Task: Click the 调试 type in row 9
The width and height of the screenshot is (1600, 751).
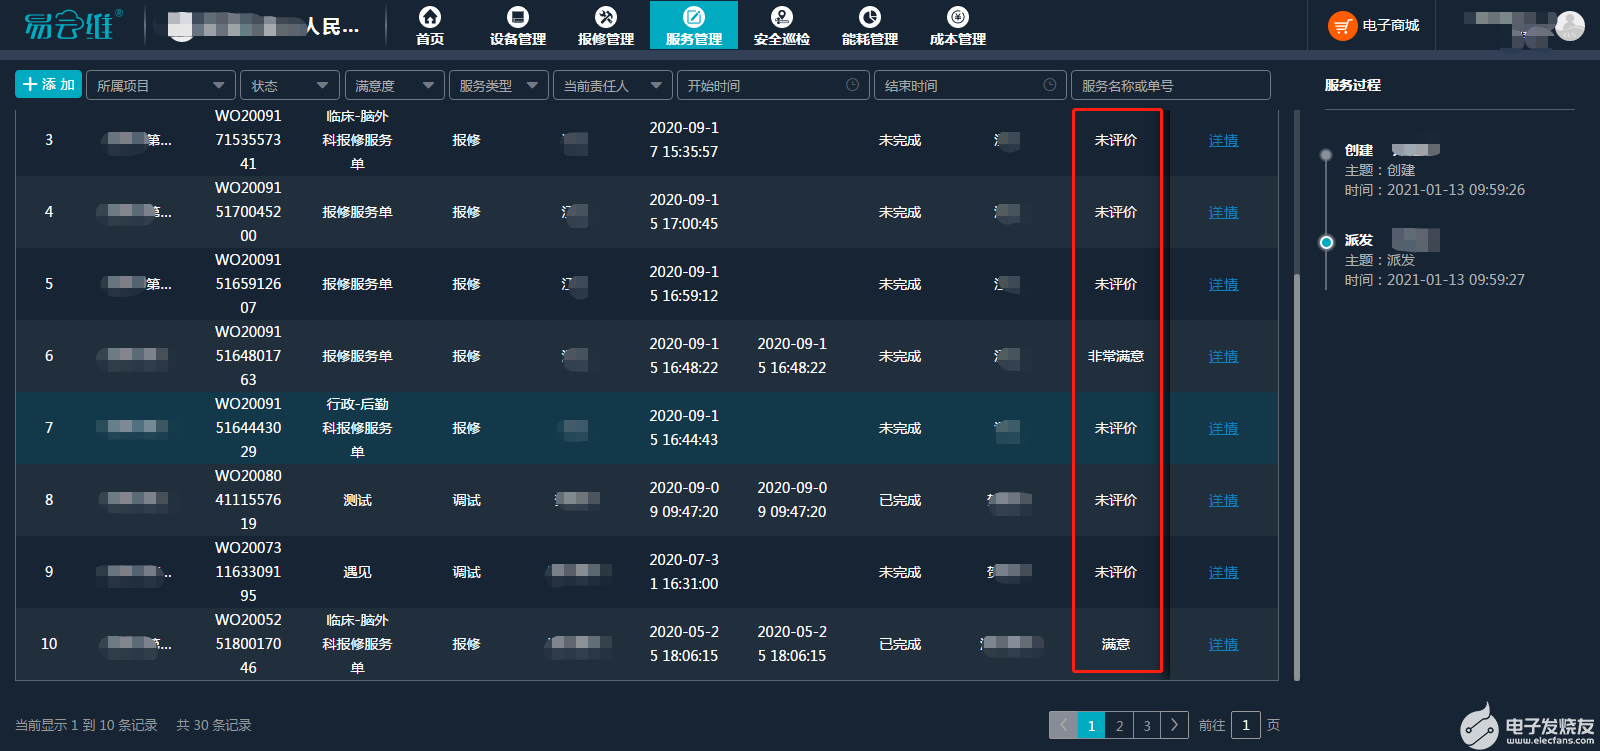Action: 466,572
